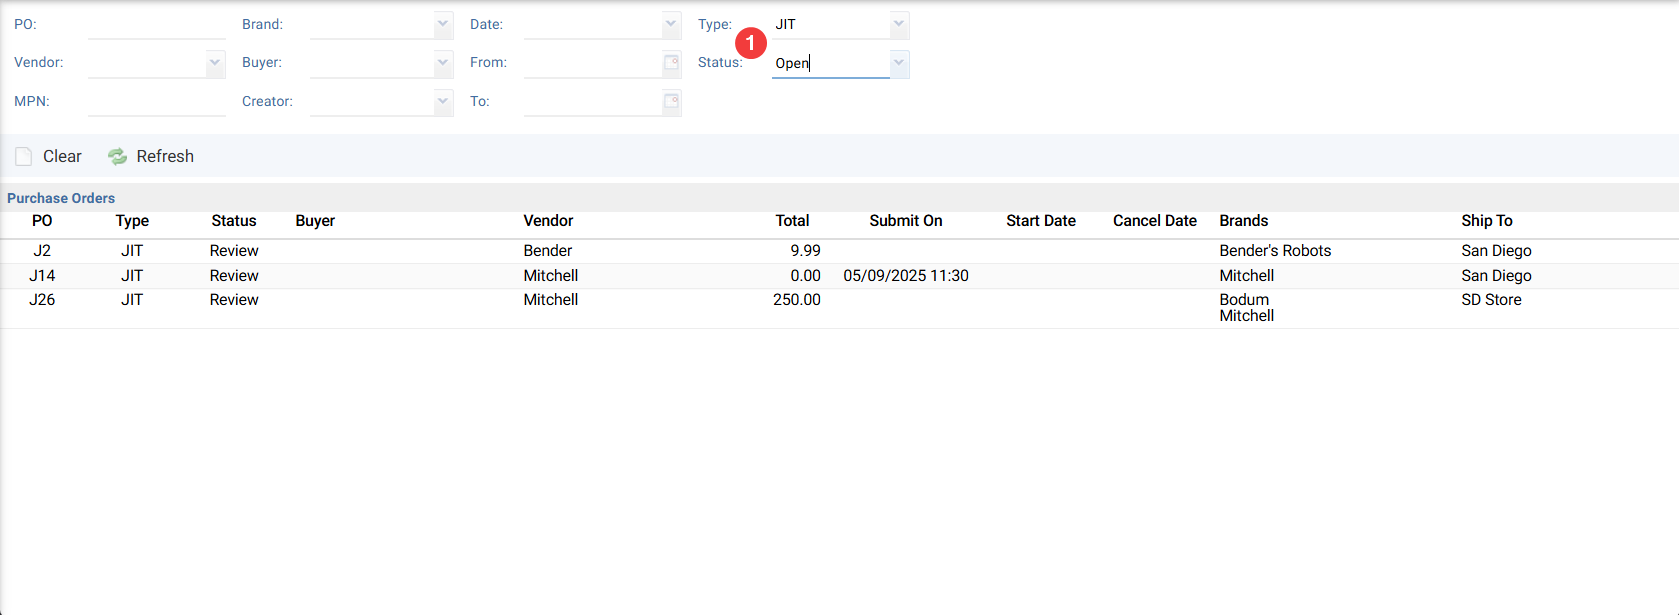Select purchase order J14
1679x615 pixels.
(42, 276)
